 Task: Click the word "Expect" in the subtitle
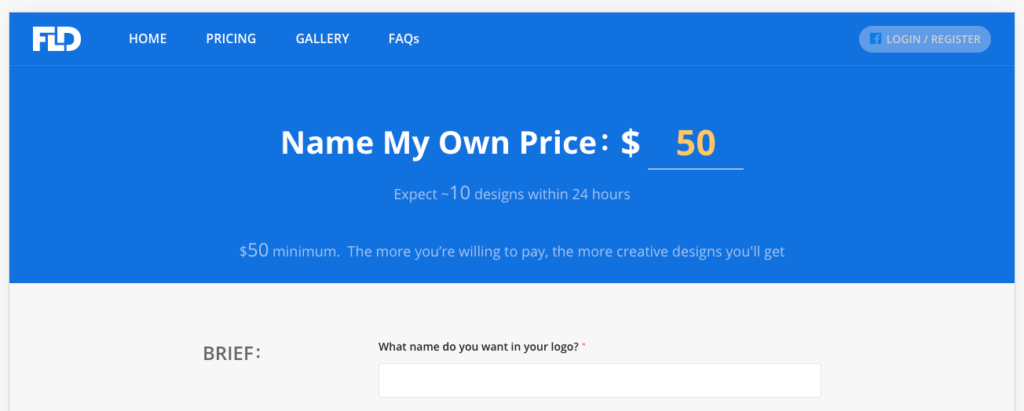click(415, 194)
